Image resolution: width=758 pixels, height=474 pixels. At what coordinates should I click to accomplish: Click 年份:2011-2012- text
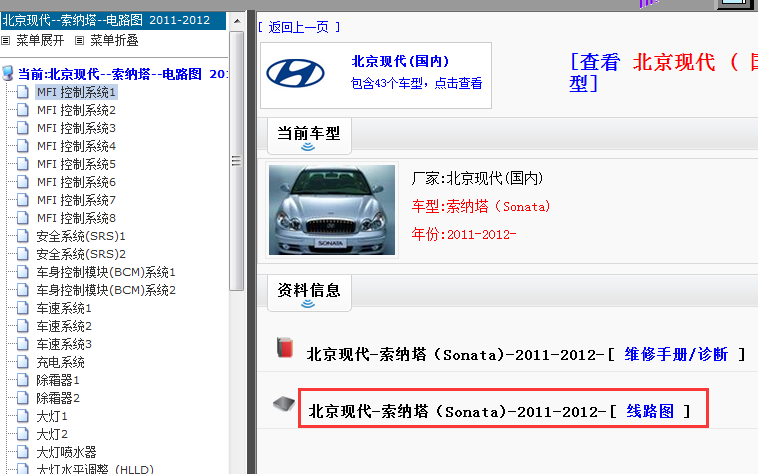click(x=464, y=235)
